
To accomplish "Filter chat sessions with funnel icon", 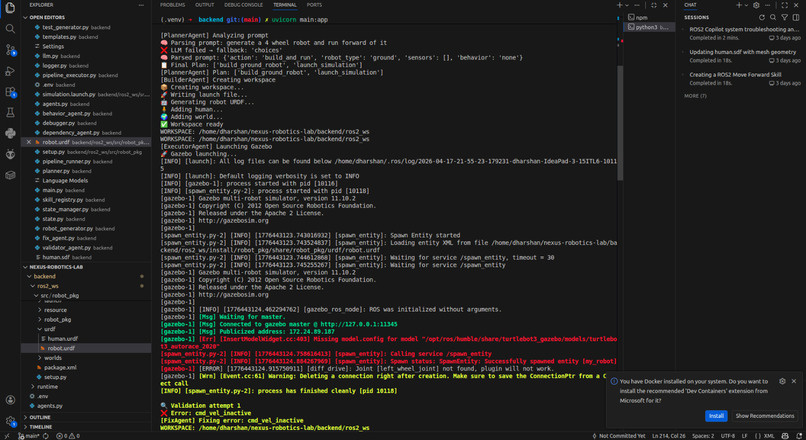I will 784,17.
